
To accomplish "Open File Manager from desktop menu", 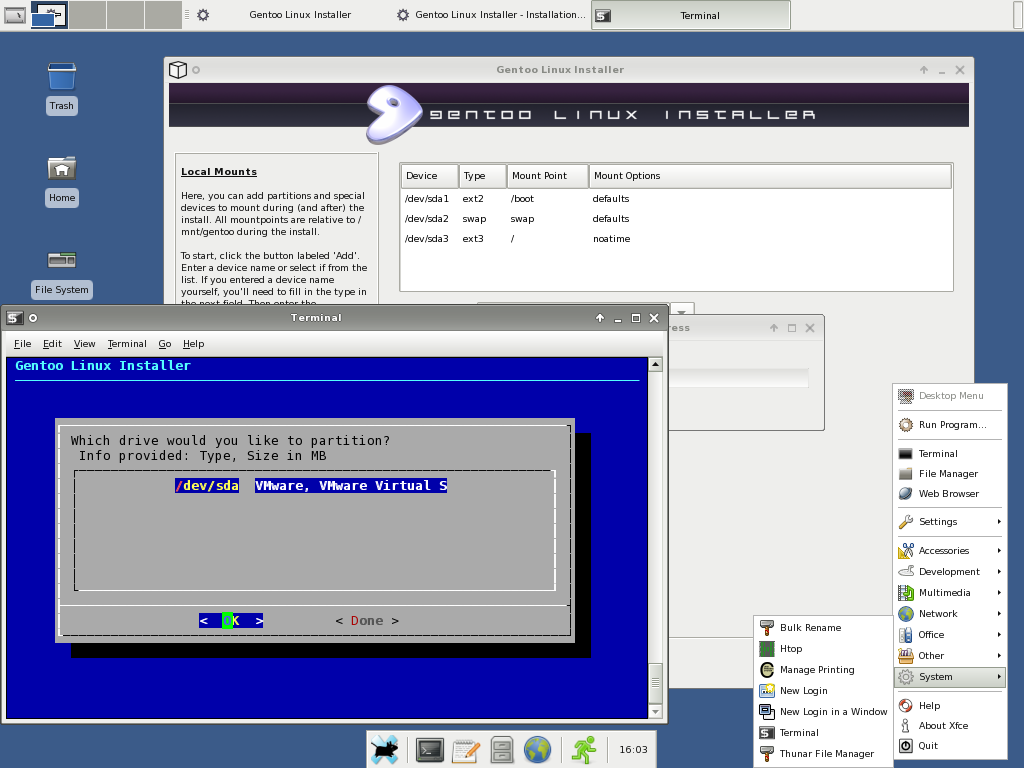I will coord(949,473).
